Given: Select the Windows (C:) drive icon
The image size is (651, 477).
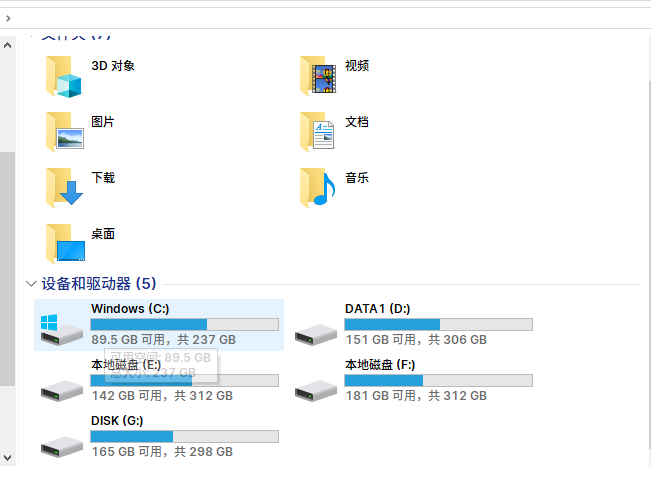Looking at the screenshot, I should click(61, 330).
